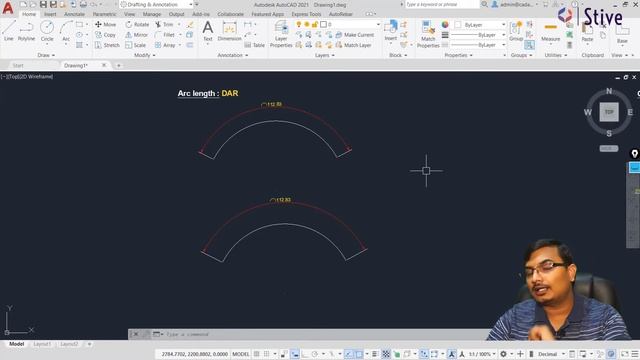
Task: Insert a Table from Annotation panel
Action: tap(255, 45)
